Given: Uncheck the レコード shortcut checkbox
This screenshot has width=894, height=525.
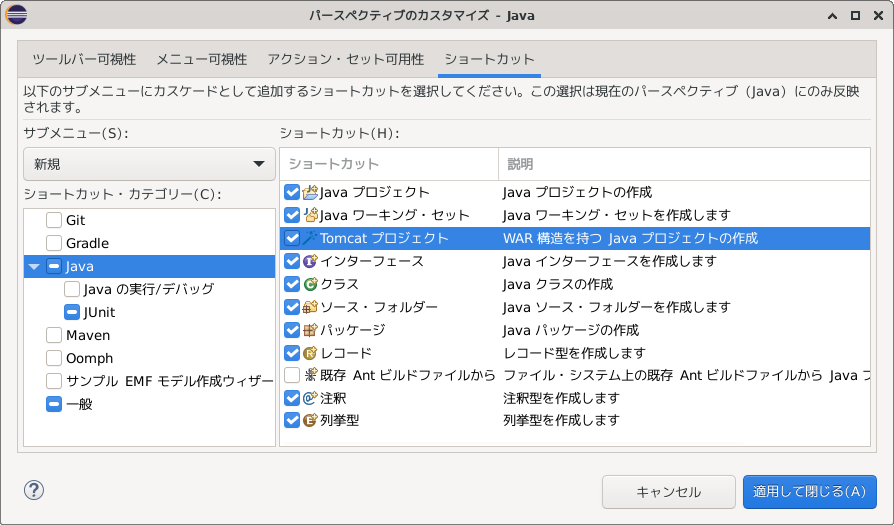Looking at the screenshot, I should (x=292, y=353).
